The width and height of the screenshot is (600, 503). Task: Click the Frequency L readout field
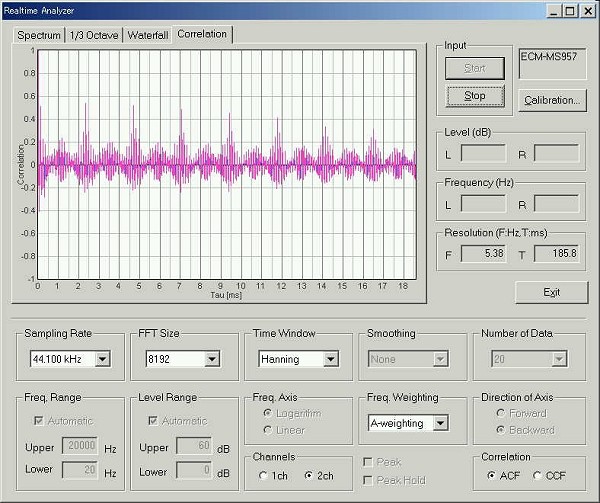click(484, 203)
